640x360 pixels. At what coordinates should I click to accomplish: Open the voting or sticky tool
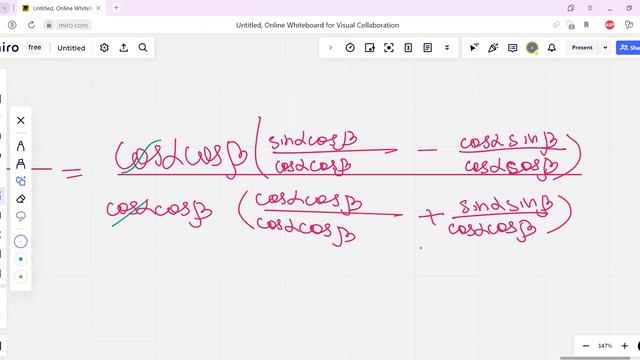369,48
